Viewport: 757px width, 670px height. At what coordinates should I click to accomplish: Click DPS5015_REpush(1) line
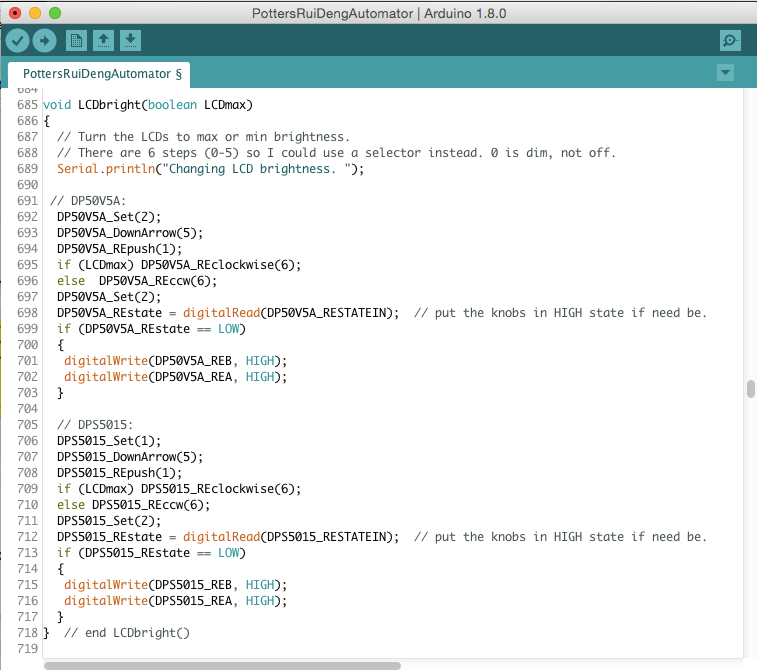coord(119,472)
